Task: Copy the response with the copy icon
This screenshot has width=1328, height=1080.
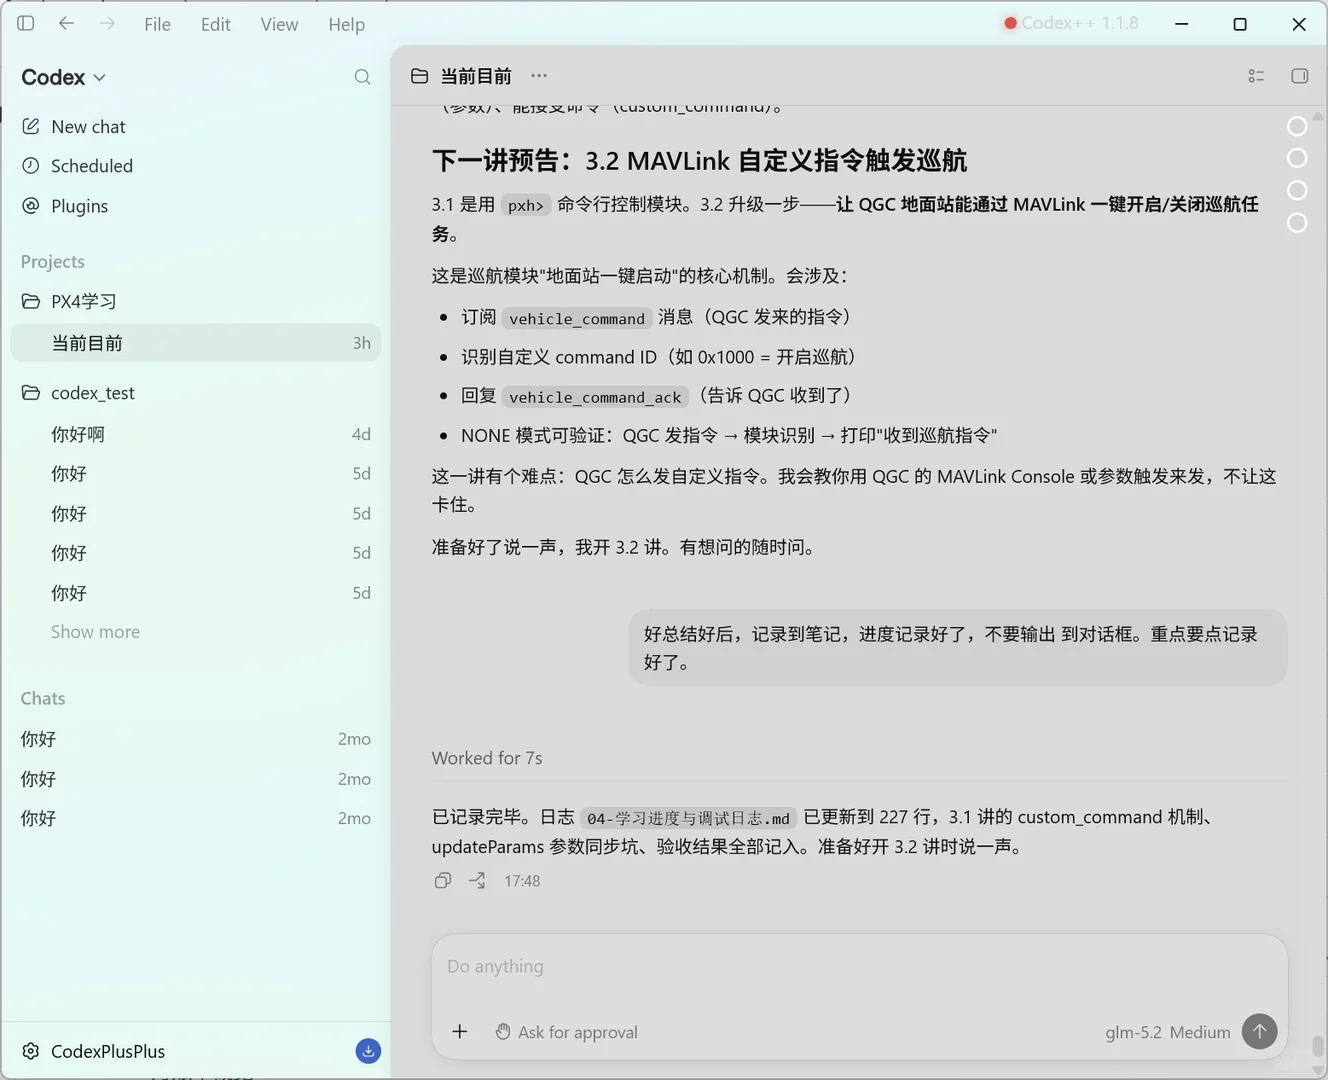Action: coord(443,880)
